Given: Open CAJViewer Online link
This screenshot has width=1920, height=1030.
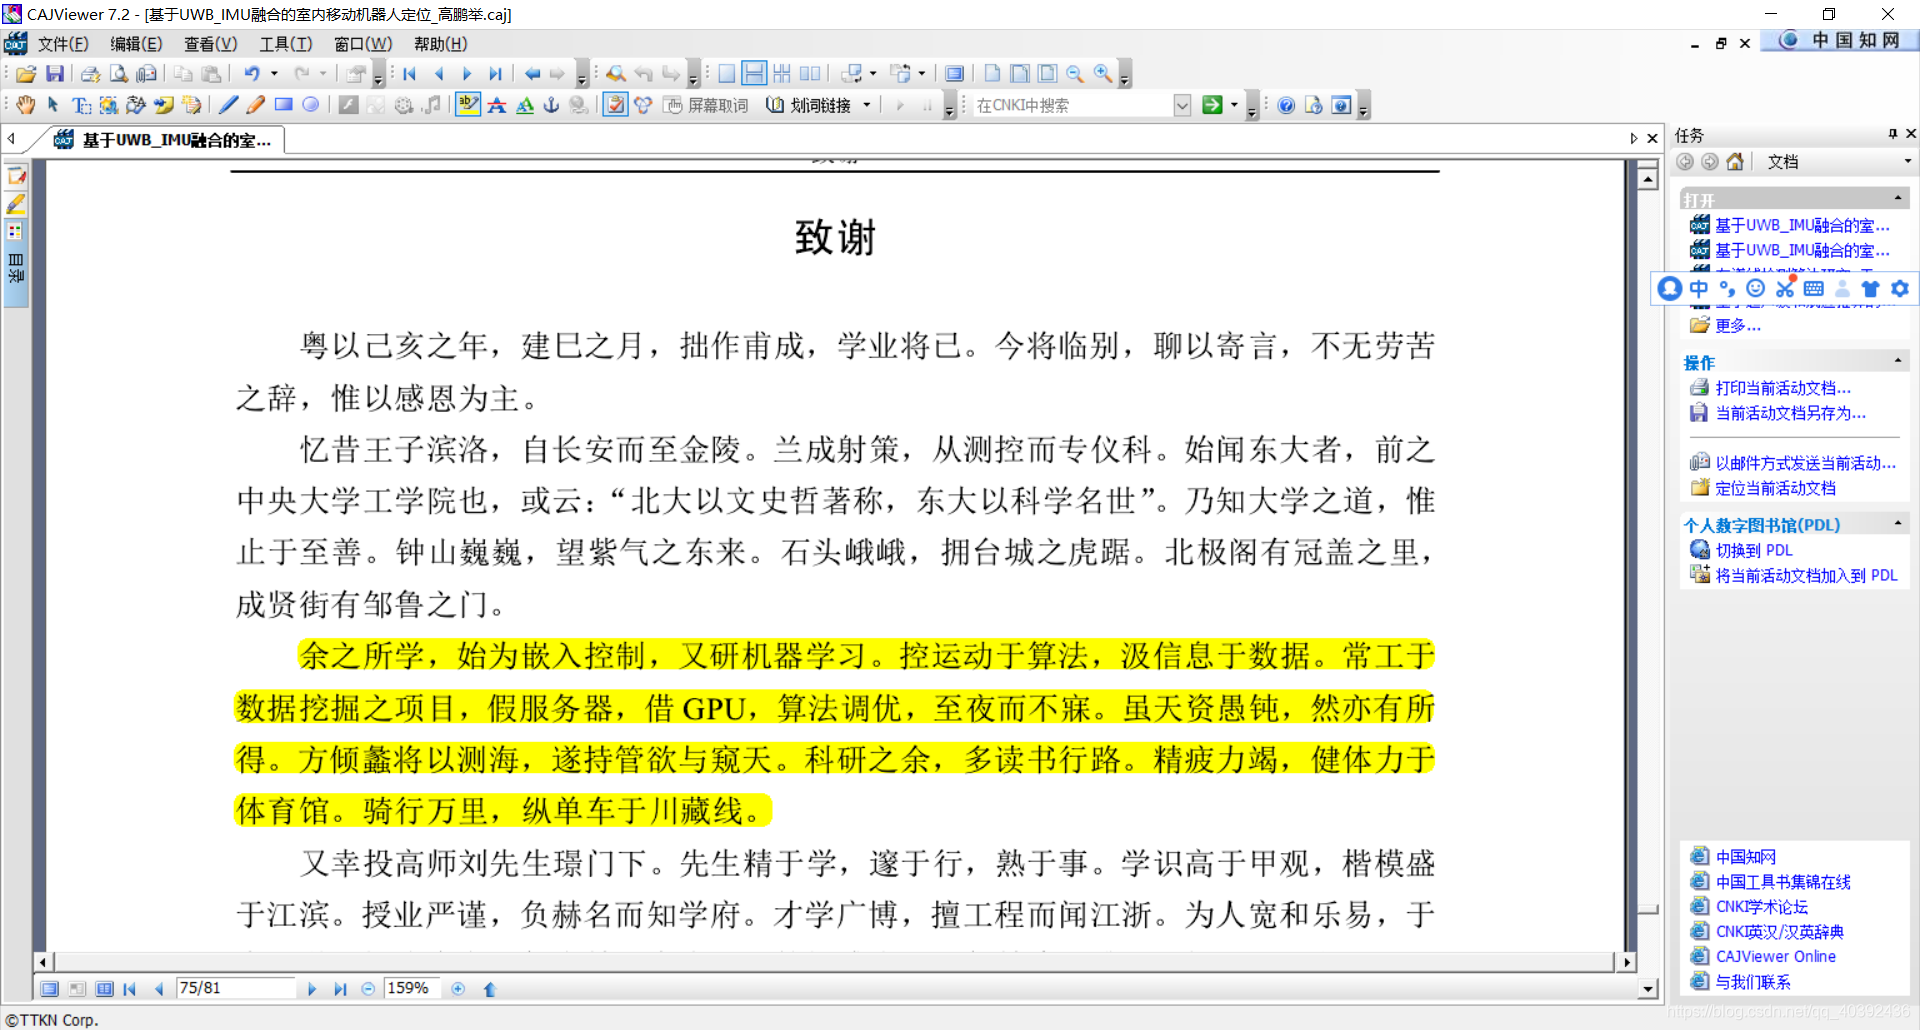Looking at the screenshot, I should (x=1776, y=957).
